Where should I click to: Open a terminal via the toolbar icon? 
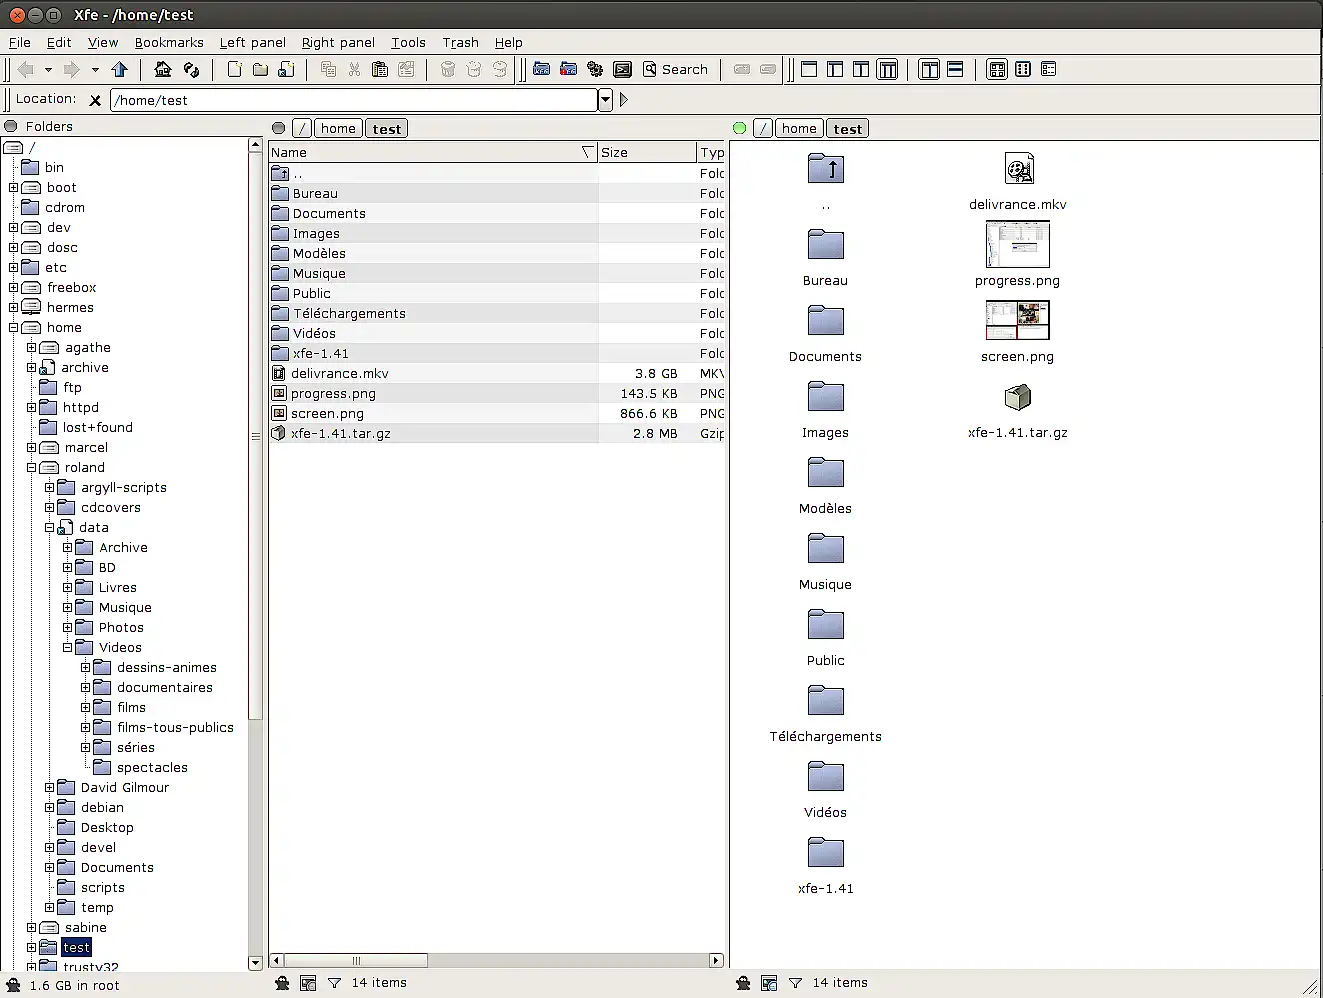point(622,70)
